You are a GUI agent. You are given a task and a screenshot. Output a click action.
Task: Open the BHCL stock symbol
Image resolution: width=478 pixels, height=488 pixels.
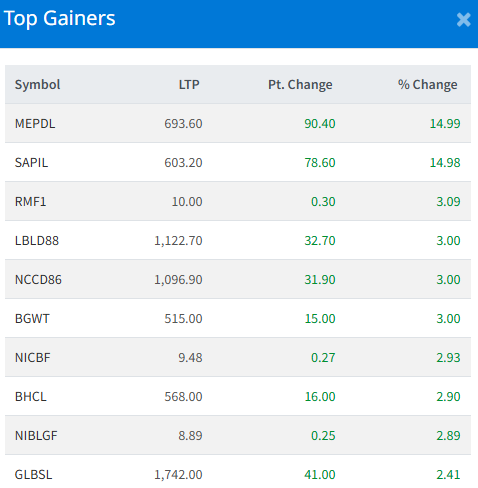[x=30, y=397]
